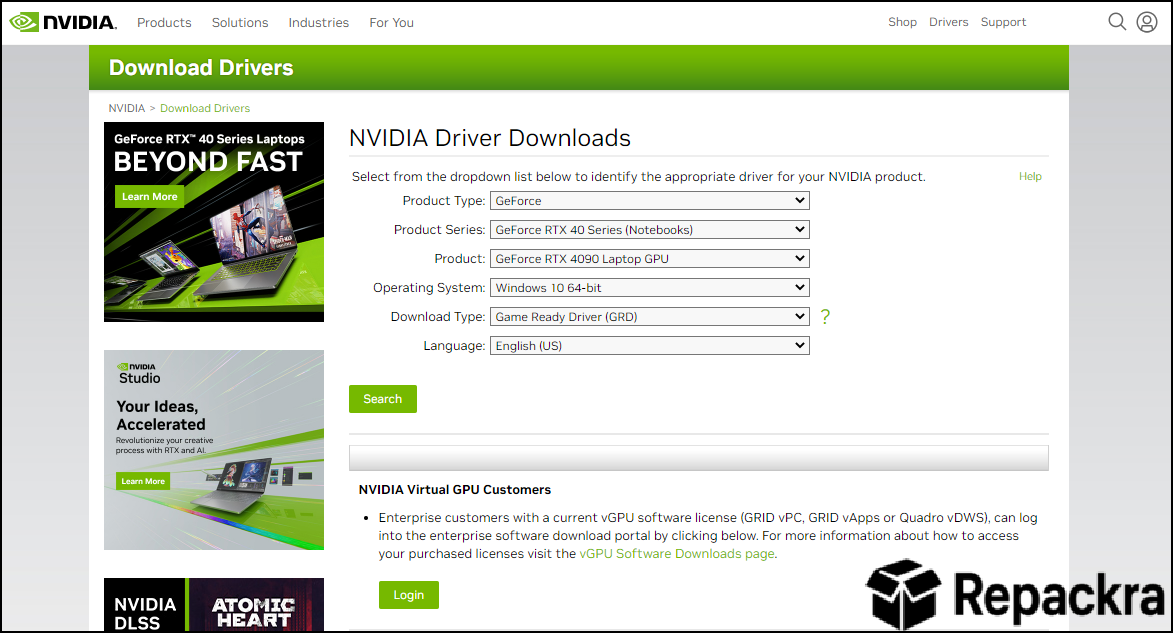Image resolution: width=1173 pixels, height=633 pixels.
Task: Expand the Product Series dropdown
Action: click(649, 230)
